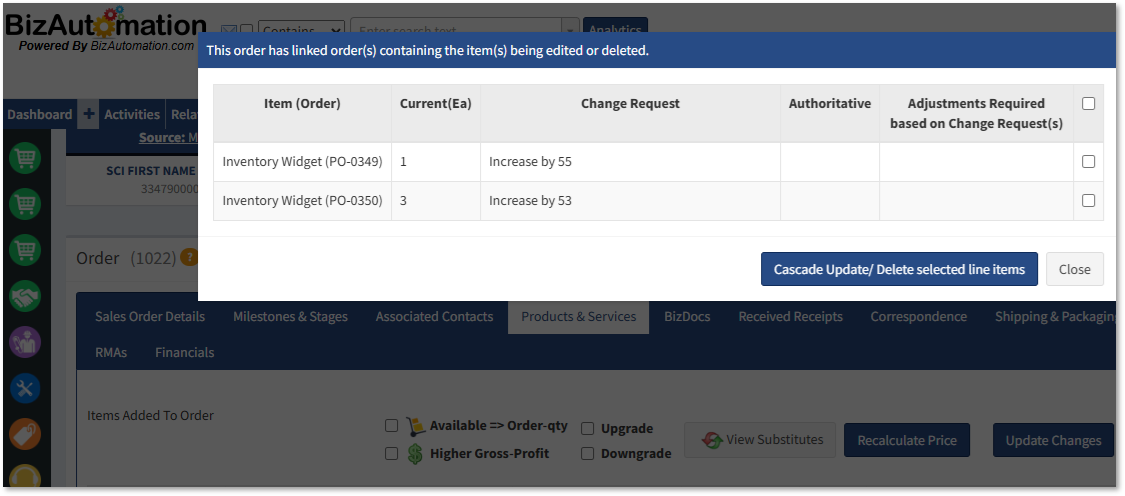The height and width of the screenshot is (496, 1125).
Task: Switch to Milestones & Stages tab
Action: coord(291,317)
